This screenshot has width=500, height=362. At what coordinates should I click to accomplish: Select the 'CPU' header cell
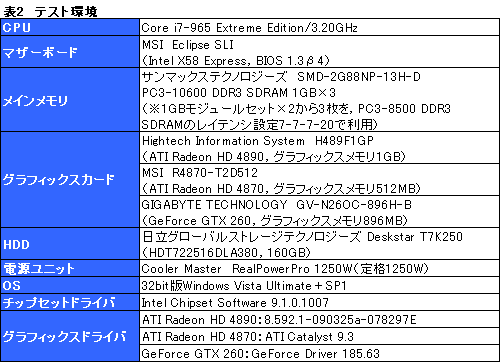point(70,27)
